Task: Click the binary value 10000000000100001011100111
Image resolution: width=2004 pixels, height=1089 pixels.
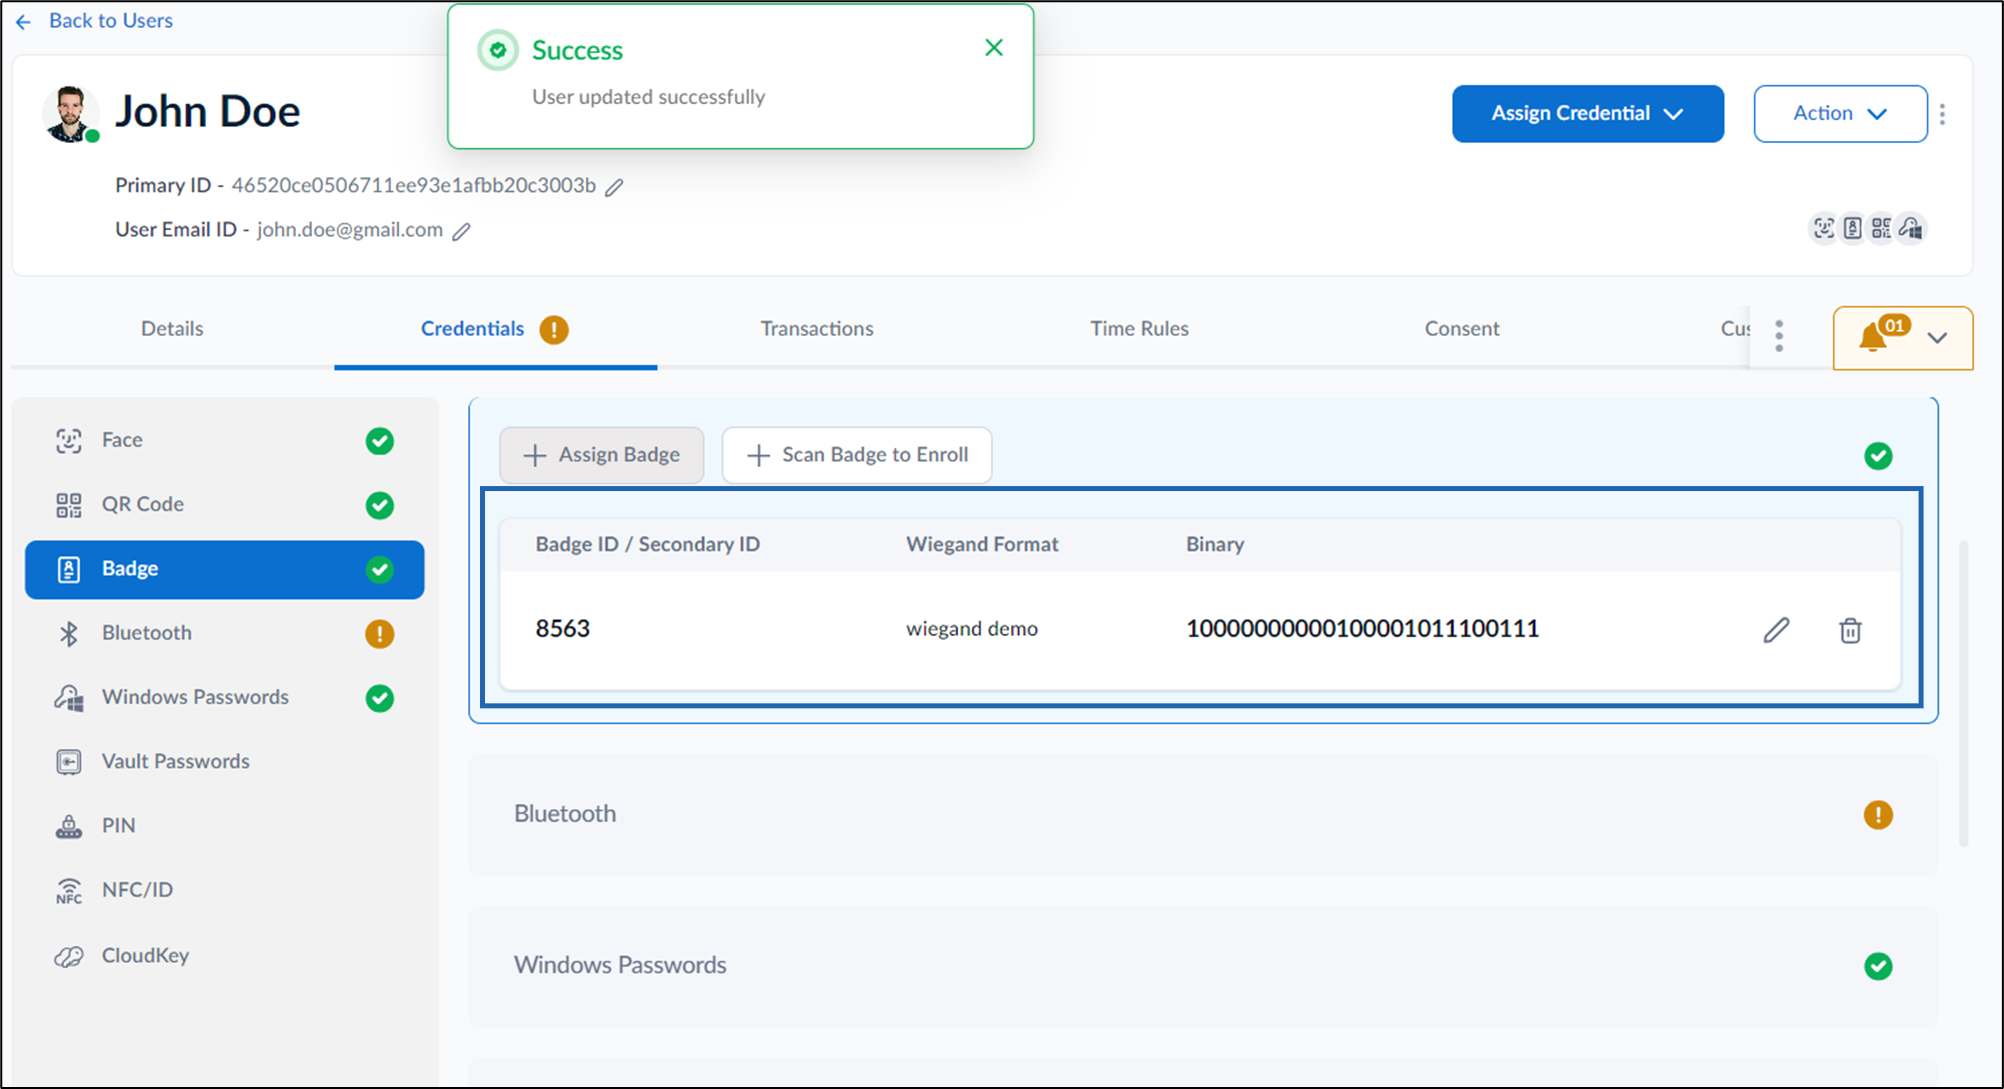Action: click(1362, 629)
